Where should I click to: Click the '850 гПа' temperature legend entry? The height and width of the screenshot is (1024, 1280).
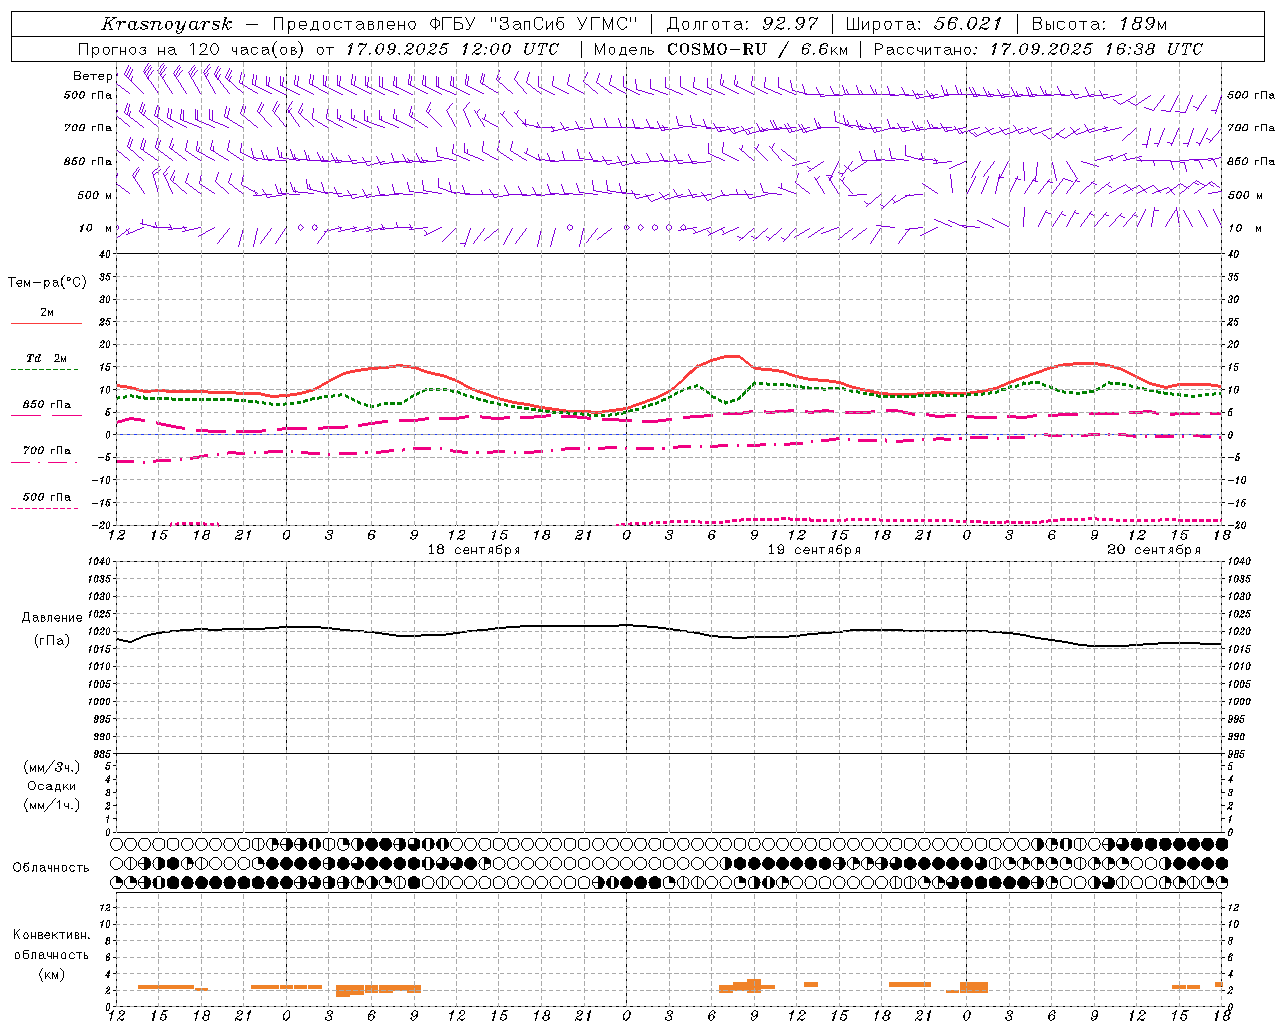pos(47,405)
